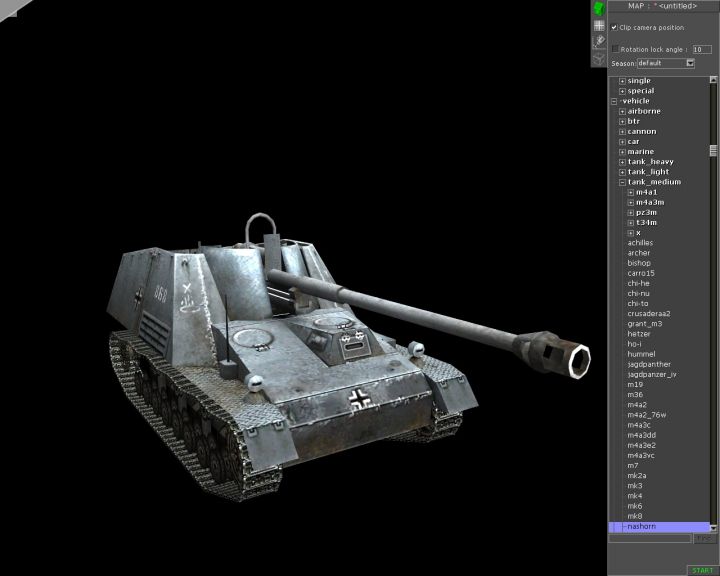
Task: Open the Season dropdown
Action: click(x=690, y=63)
